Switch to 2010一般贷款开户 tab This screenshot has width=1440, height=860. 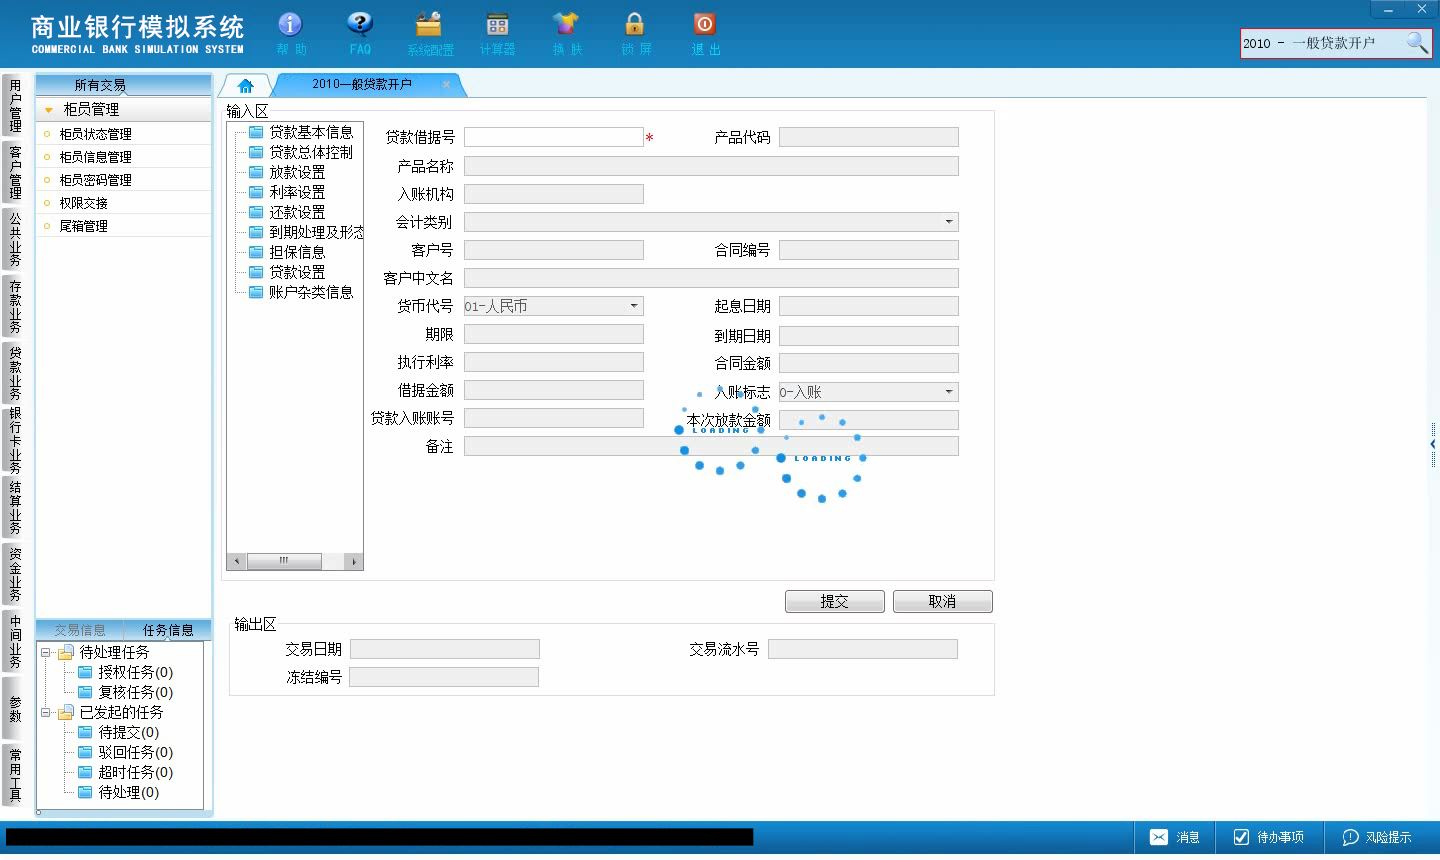[362, 84]
